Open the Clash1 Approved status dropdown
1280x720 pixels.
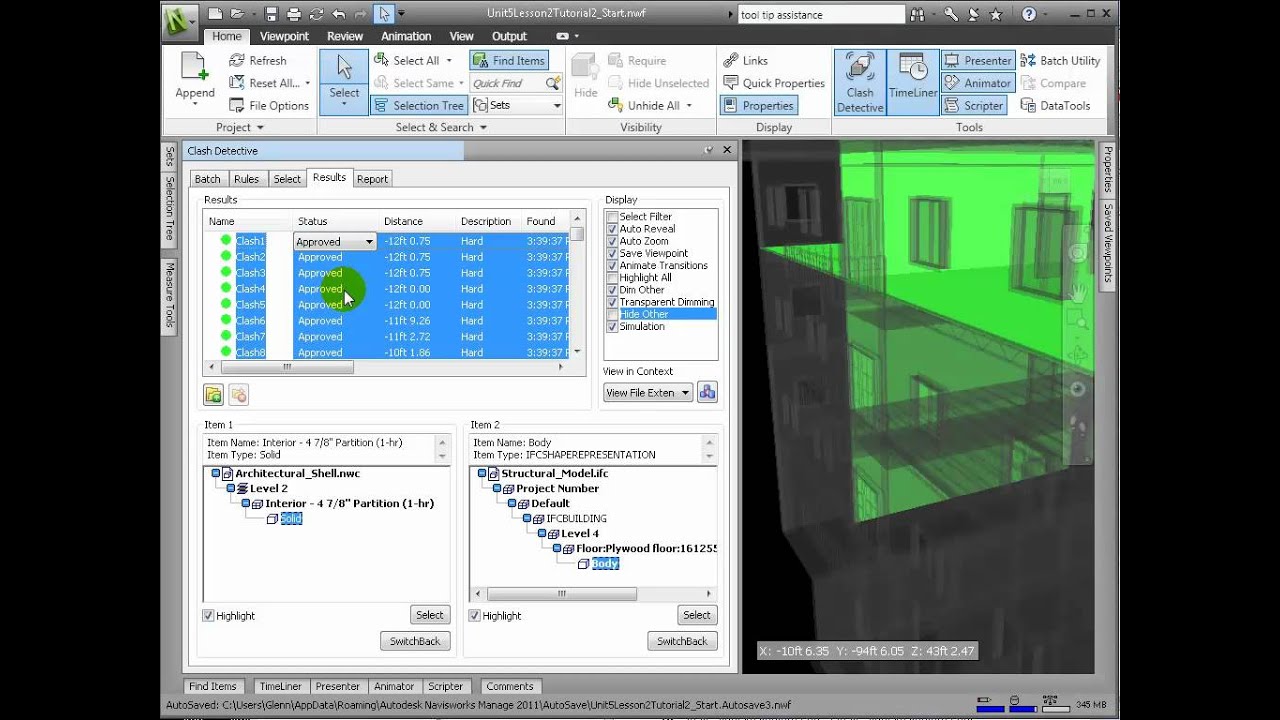pos(369,241)
